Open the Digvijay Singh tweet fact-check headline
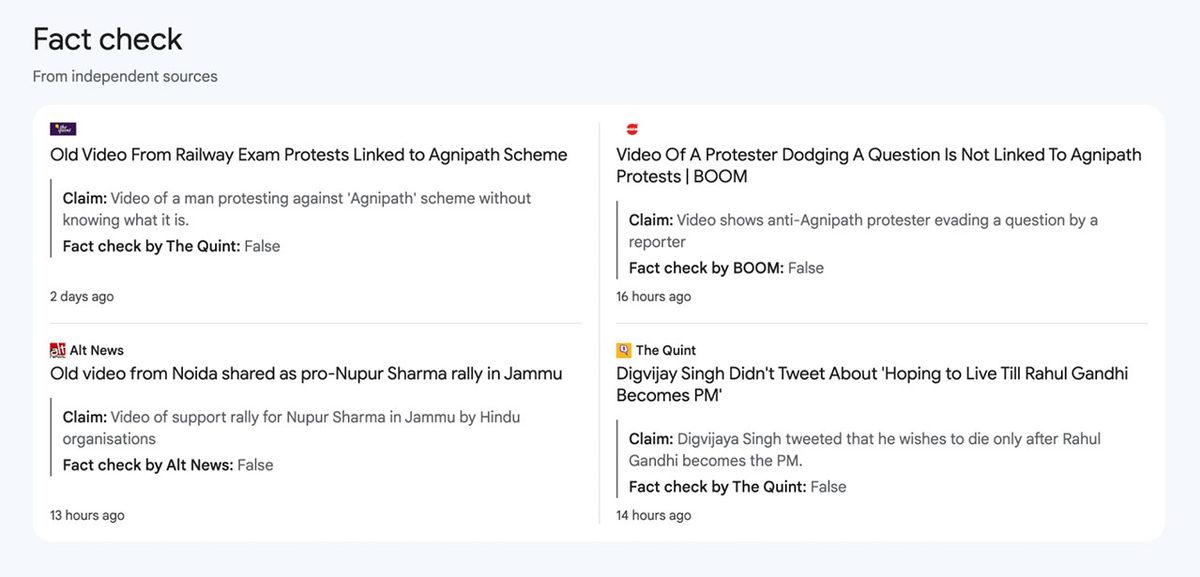The height and width of the screenshot is (577, 1200). click(x=871, y=384)
